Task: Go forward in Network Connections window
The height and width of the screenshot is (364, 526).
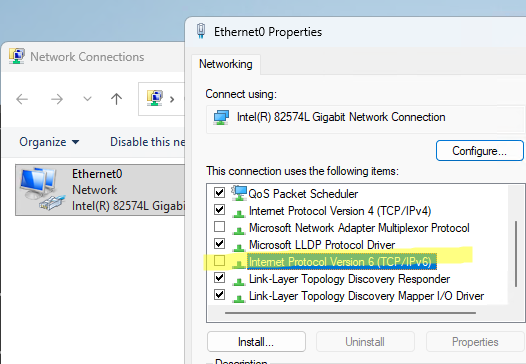Action: pyautogui.click(x=57, y=99)
